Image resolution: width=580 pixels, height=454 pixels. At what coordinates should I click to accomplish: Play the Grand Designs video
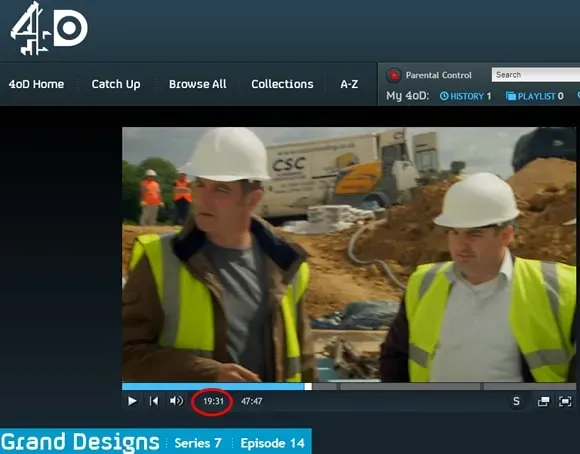tap(132, 401)
